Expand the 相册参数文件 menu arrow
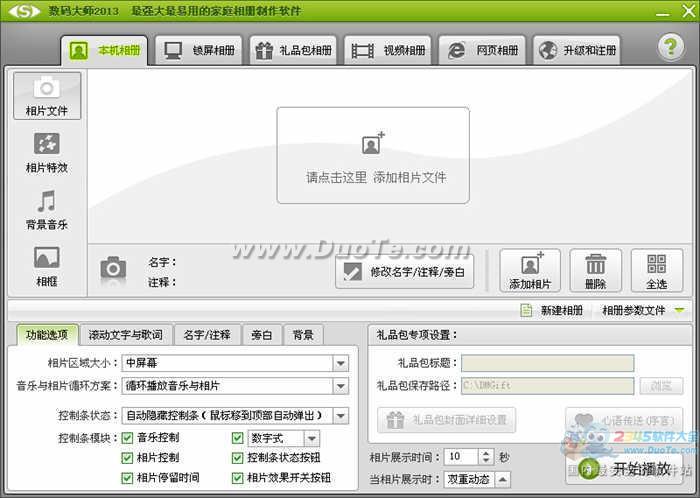 tap(679, 310)
